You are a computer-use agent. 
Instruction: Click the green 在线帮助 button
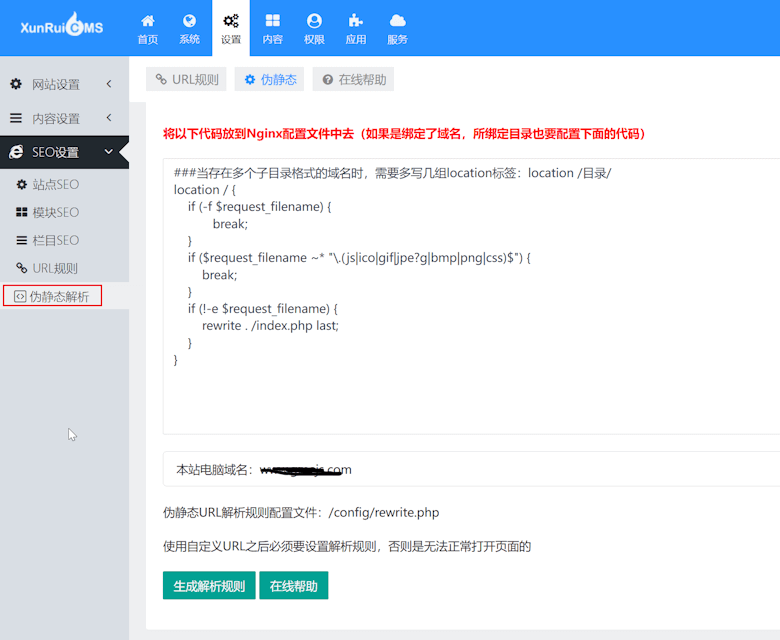click(293, 586)
